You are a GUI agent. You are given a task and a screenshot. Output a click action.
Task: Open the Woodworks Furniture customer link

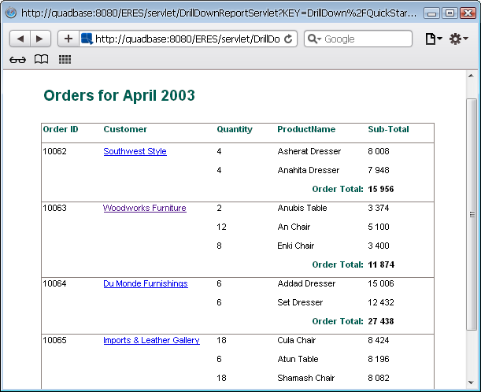[x=145, y=208]
